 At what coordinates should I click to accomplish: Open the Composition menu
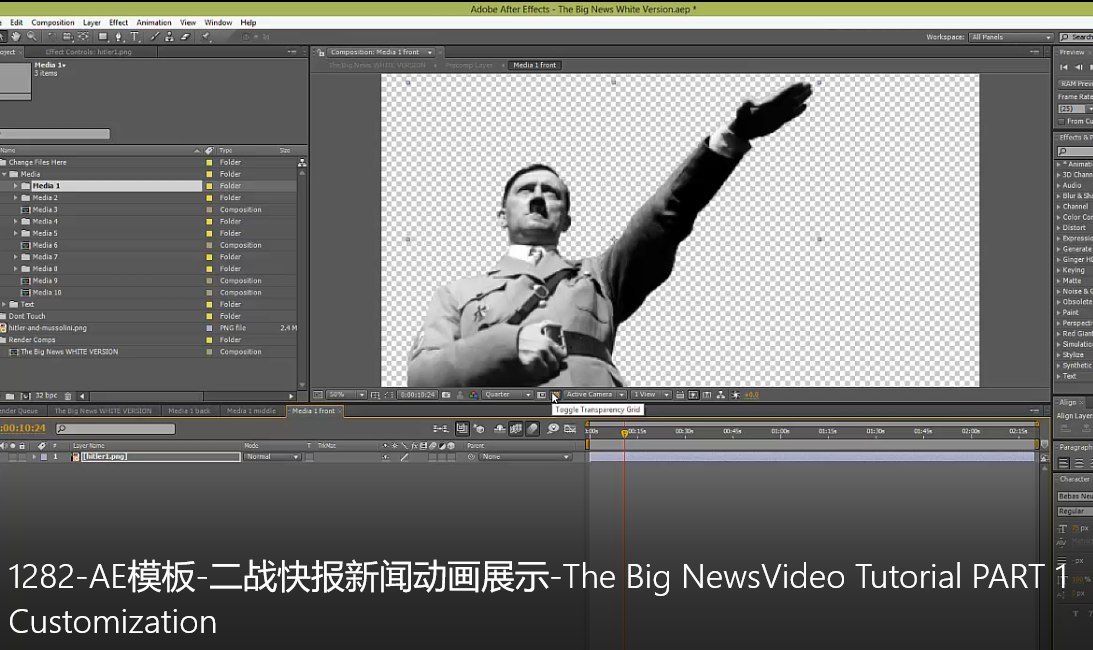pos(52,22)
